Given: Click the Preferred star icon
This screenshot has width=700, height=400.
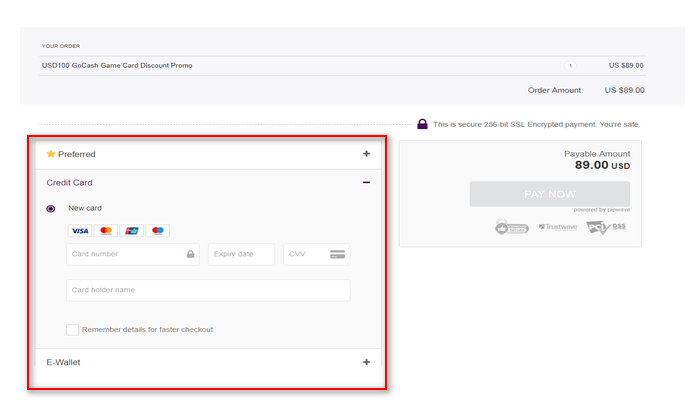Looking at the screenshot, I should tap(51, 154).
